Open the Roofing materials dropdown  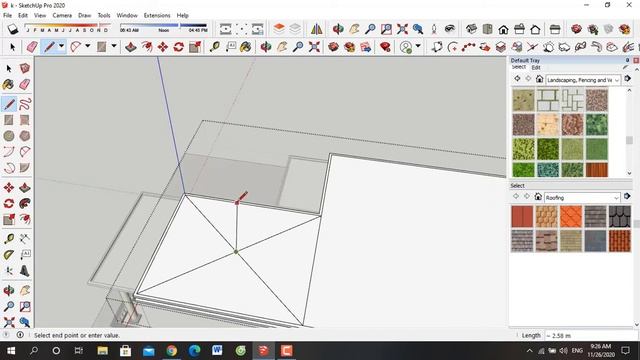[x=582, y=198]
